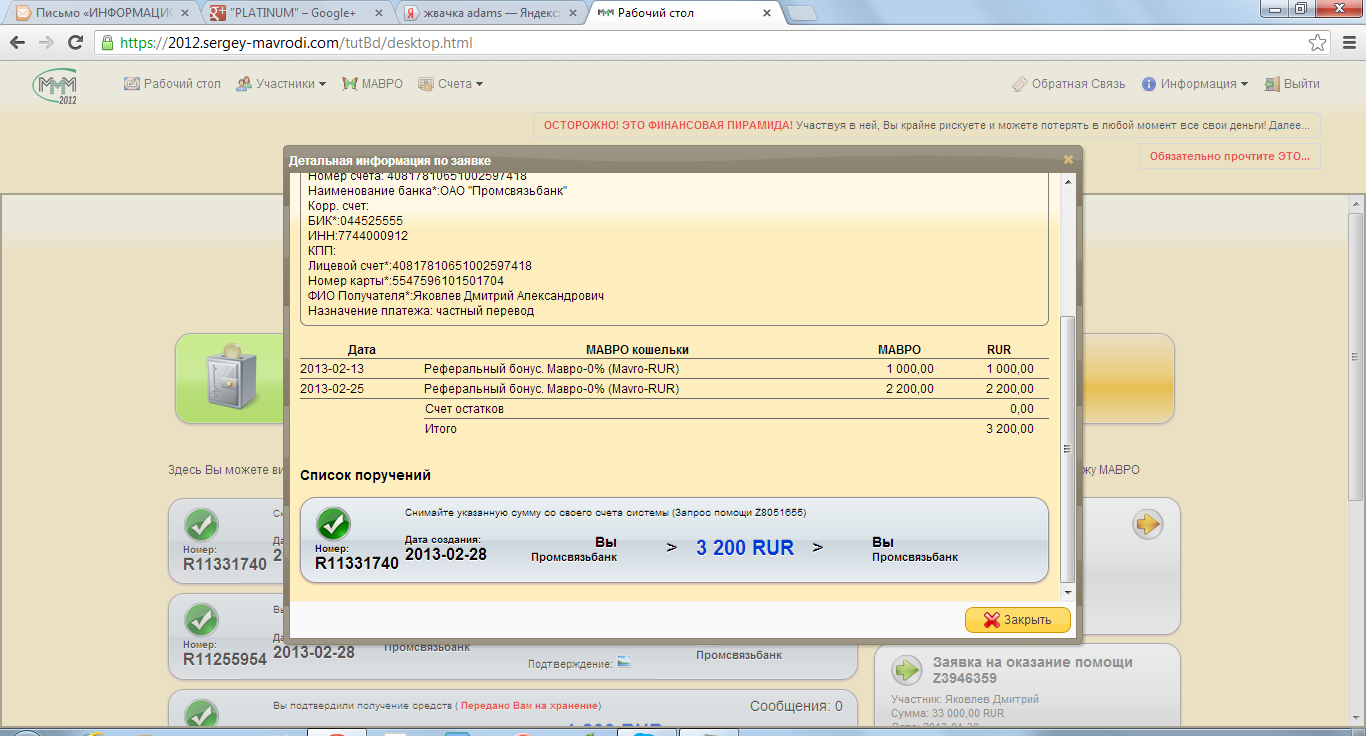Click the green checkmark in the dialog's order
This screenshot has height=736, width=1366.
333,524
